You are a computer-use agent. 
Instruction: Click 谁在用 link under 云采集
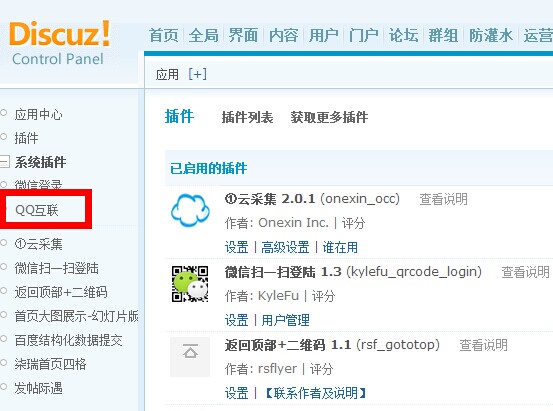coord(340,247)
